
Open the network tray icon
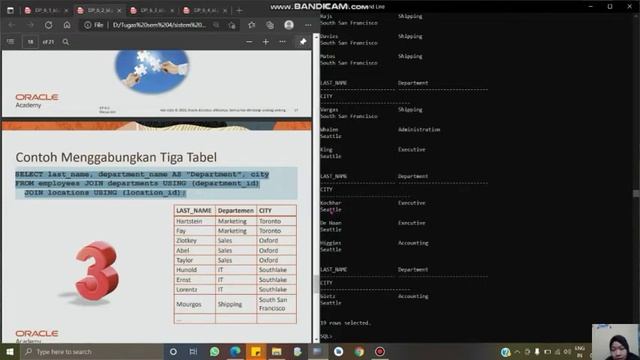[x=558, y=351]
